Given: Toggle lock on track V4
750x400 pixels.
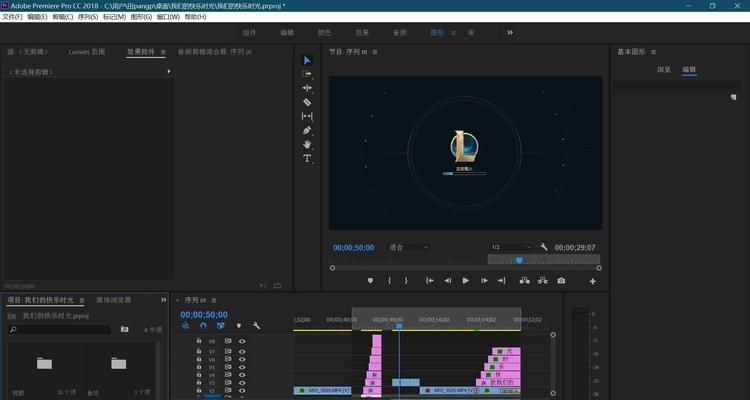Looking at the screenshot, I should tap(199, 375).
